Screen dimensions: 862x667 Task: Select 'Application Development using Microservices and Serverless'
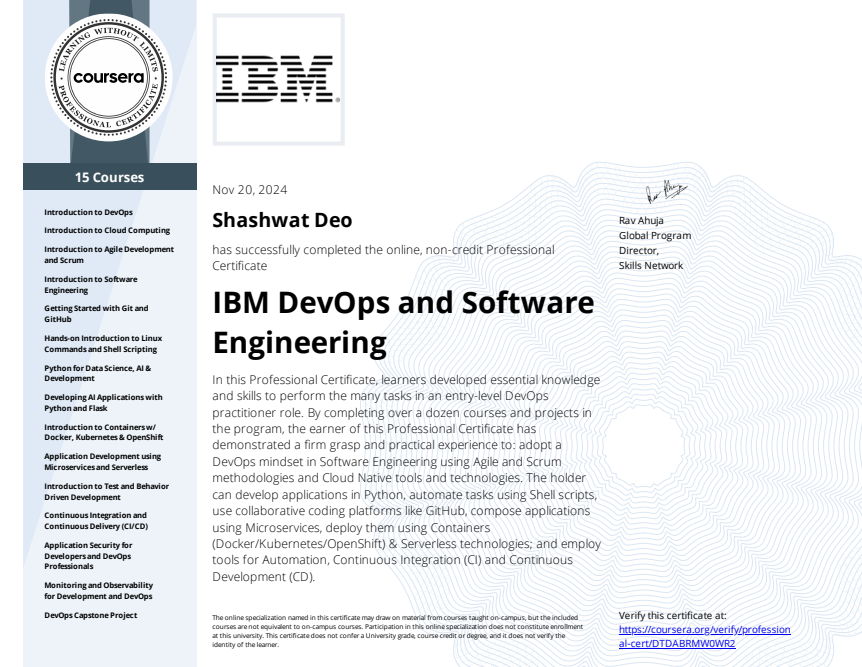(x=103, y=462)
